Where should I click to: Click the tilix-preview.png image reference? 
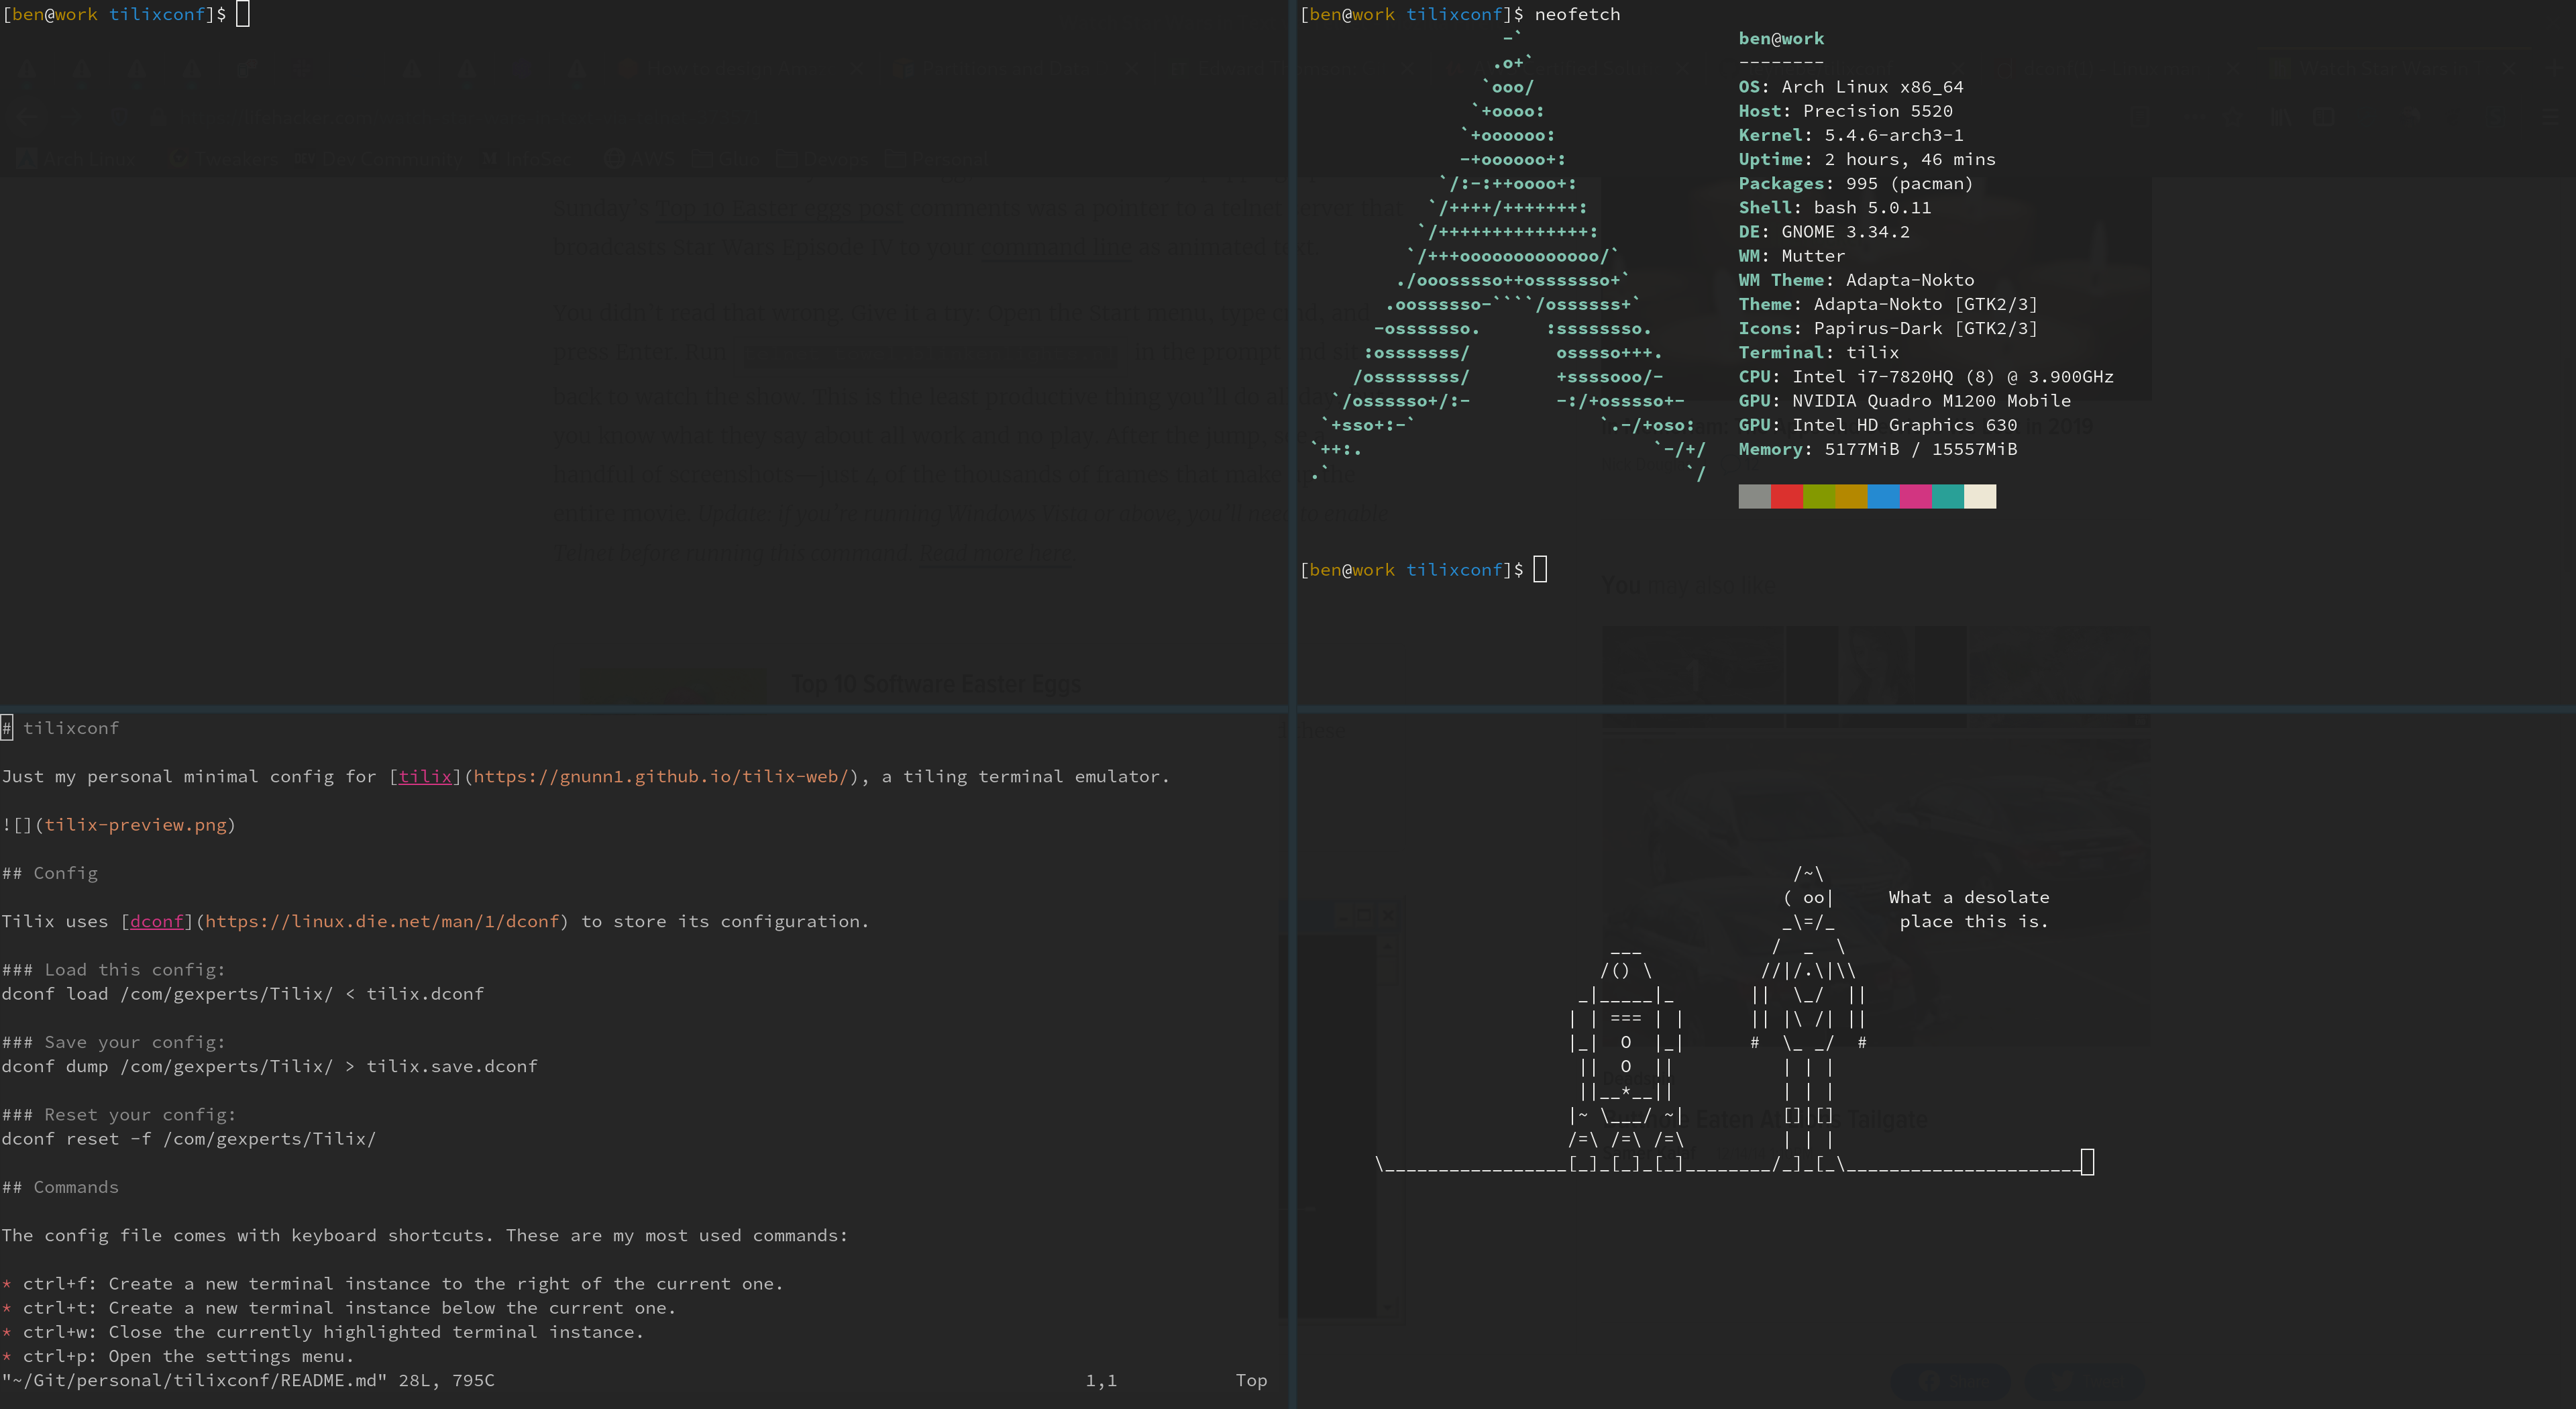click(x=135, y=825)
